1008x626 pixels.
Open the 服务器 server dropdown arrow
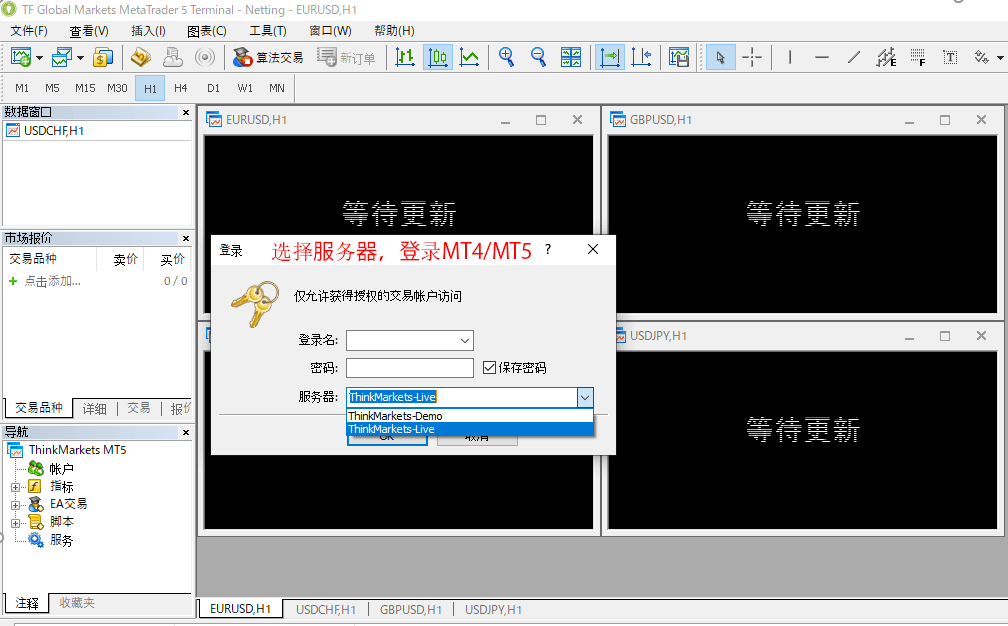click(584, 397)
